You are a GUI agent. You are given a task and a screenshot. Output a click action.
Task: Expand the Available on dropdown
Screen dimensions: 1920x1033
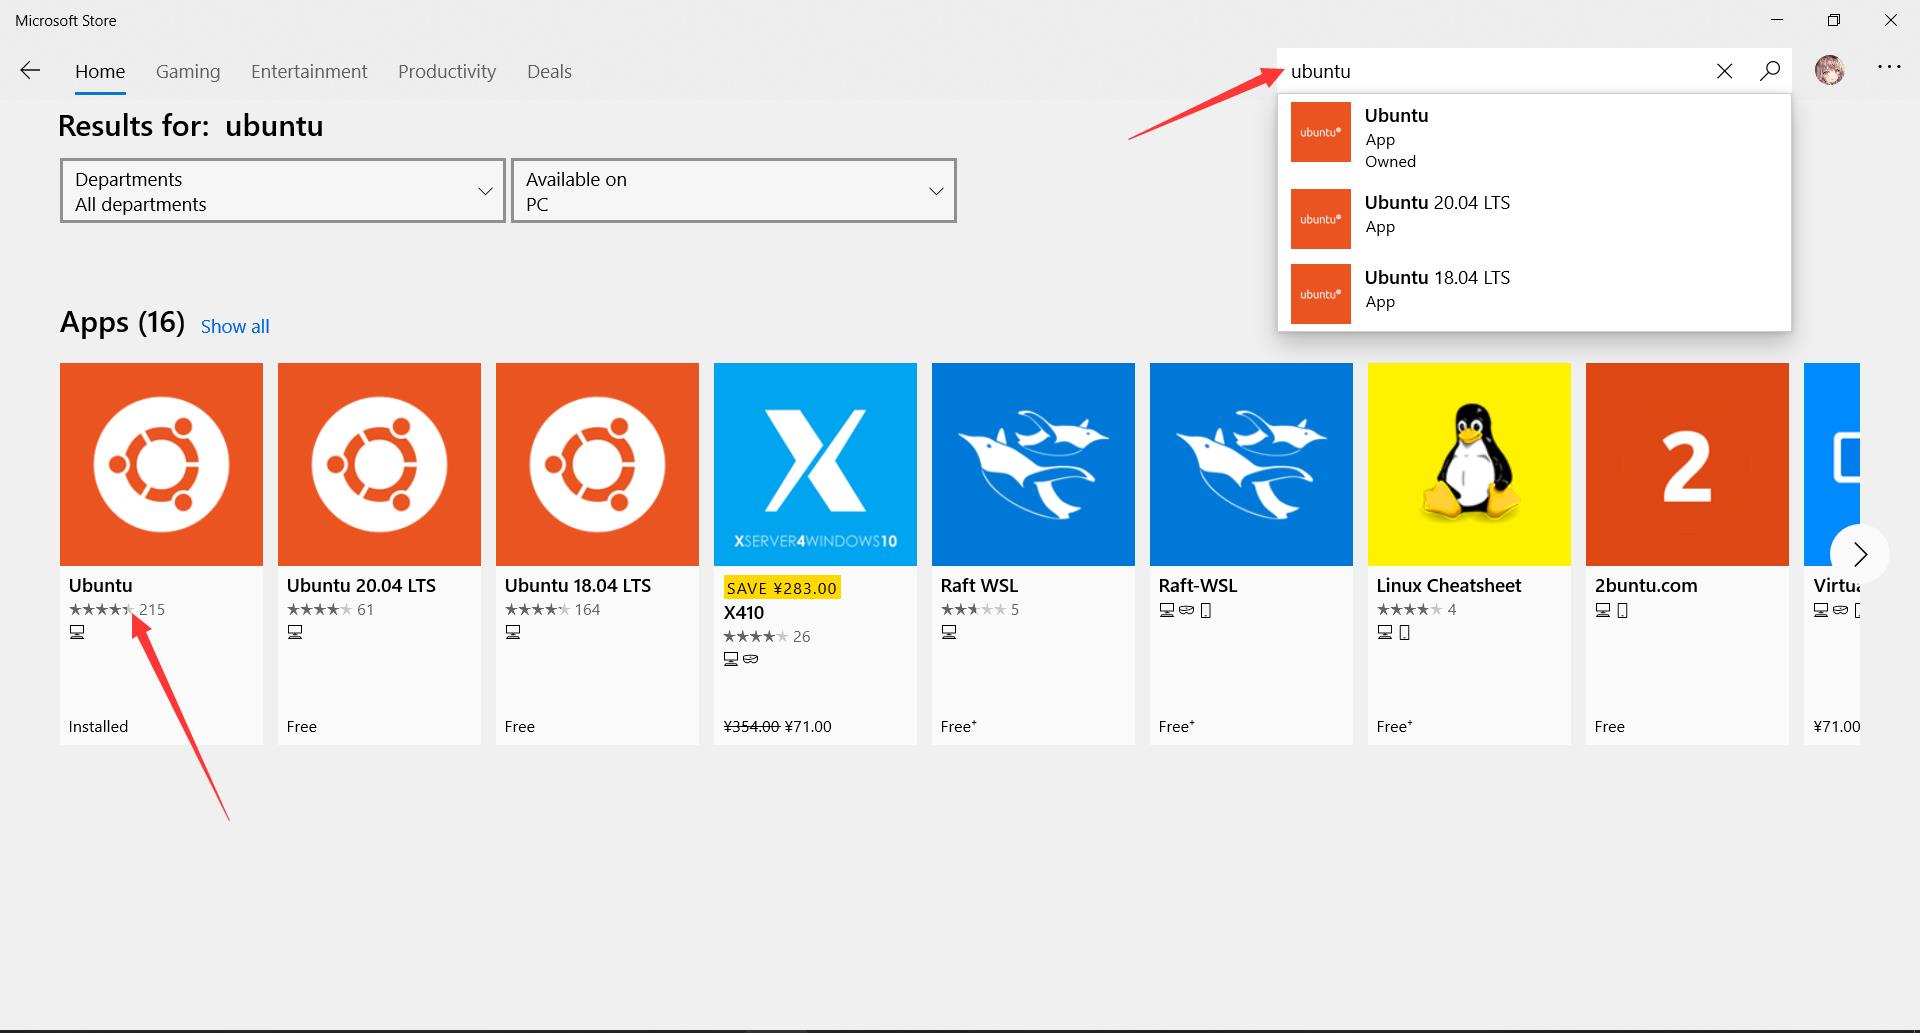coord(734,190)
